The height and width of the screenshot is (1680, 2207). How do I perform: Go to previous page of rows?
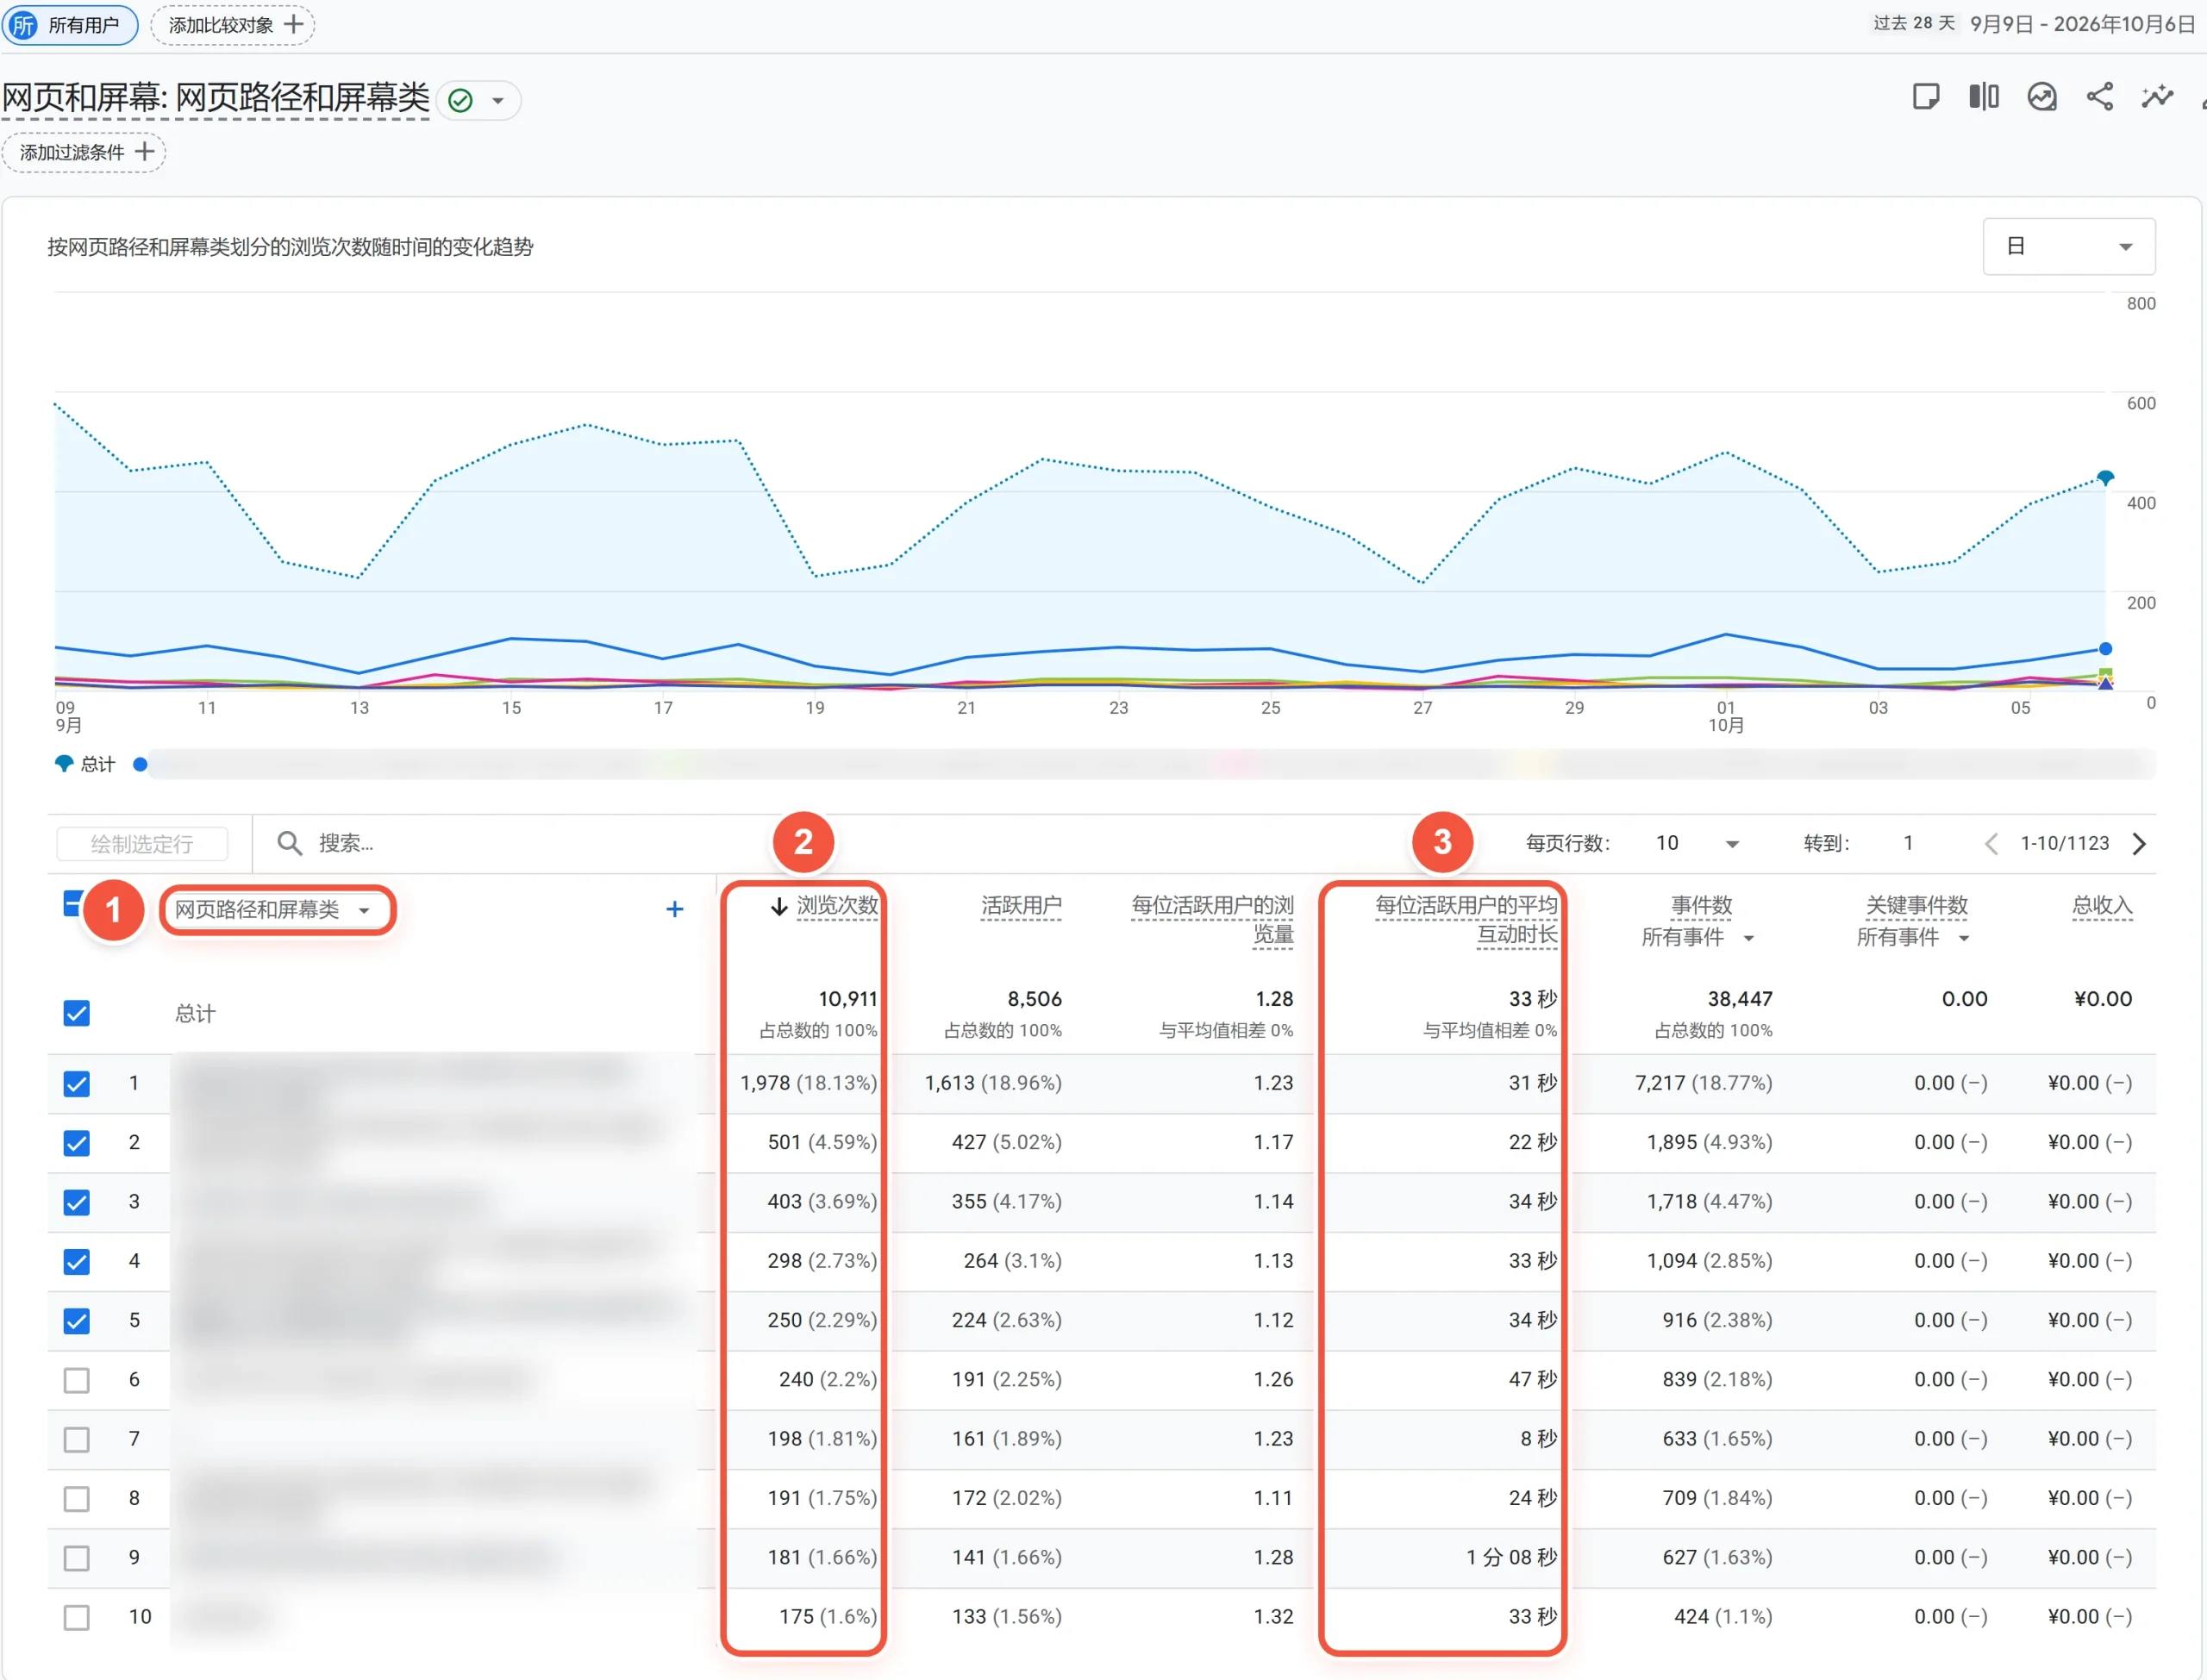click(x=1991, y=844)
